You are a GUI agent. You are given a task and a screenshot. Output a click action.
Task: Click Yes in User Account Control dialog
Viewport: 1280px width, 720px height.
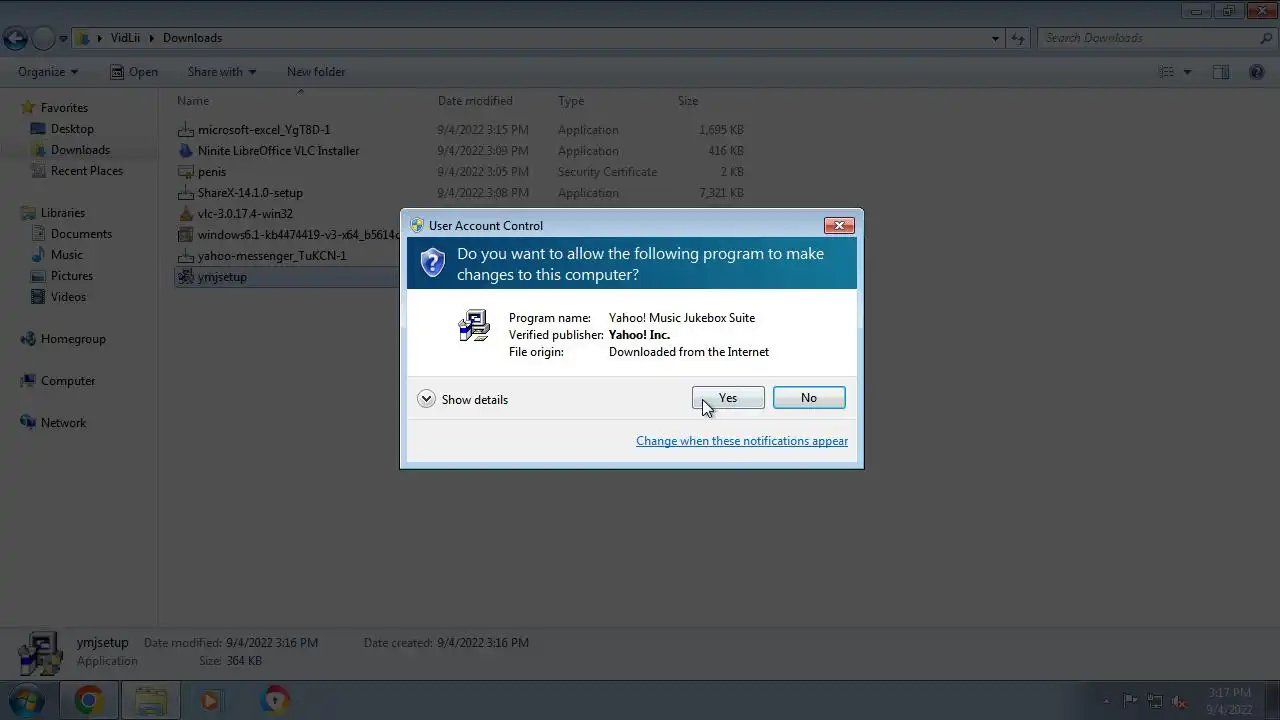(x=728, y=398)
